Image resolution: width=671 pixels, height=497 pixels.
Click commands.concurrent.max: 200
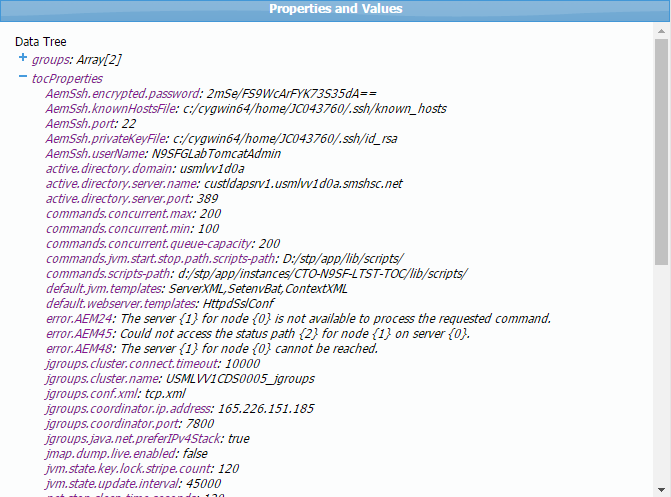(x=134, y=214)
